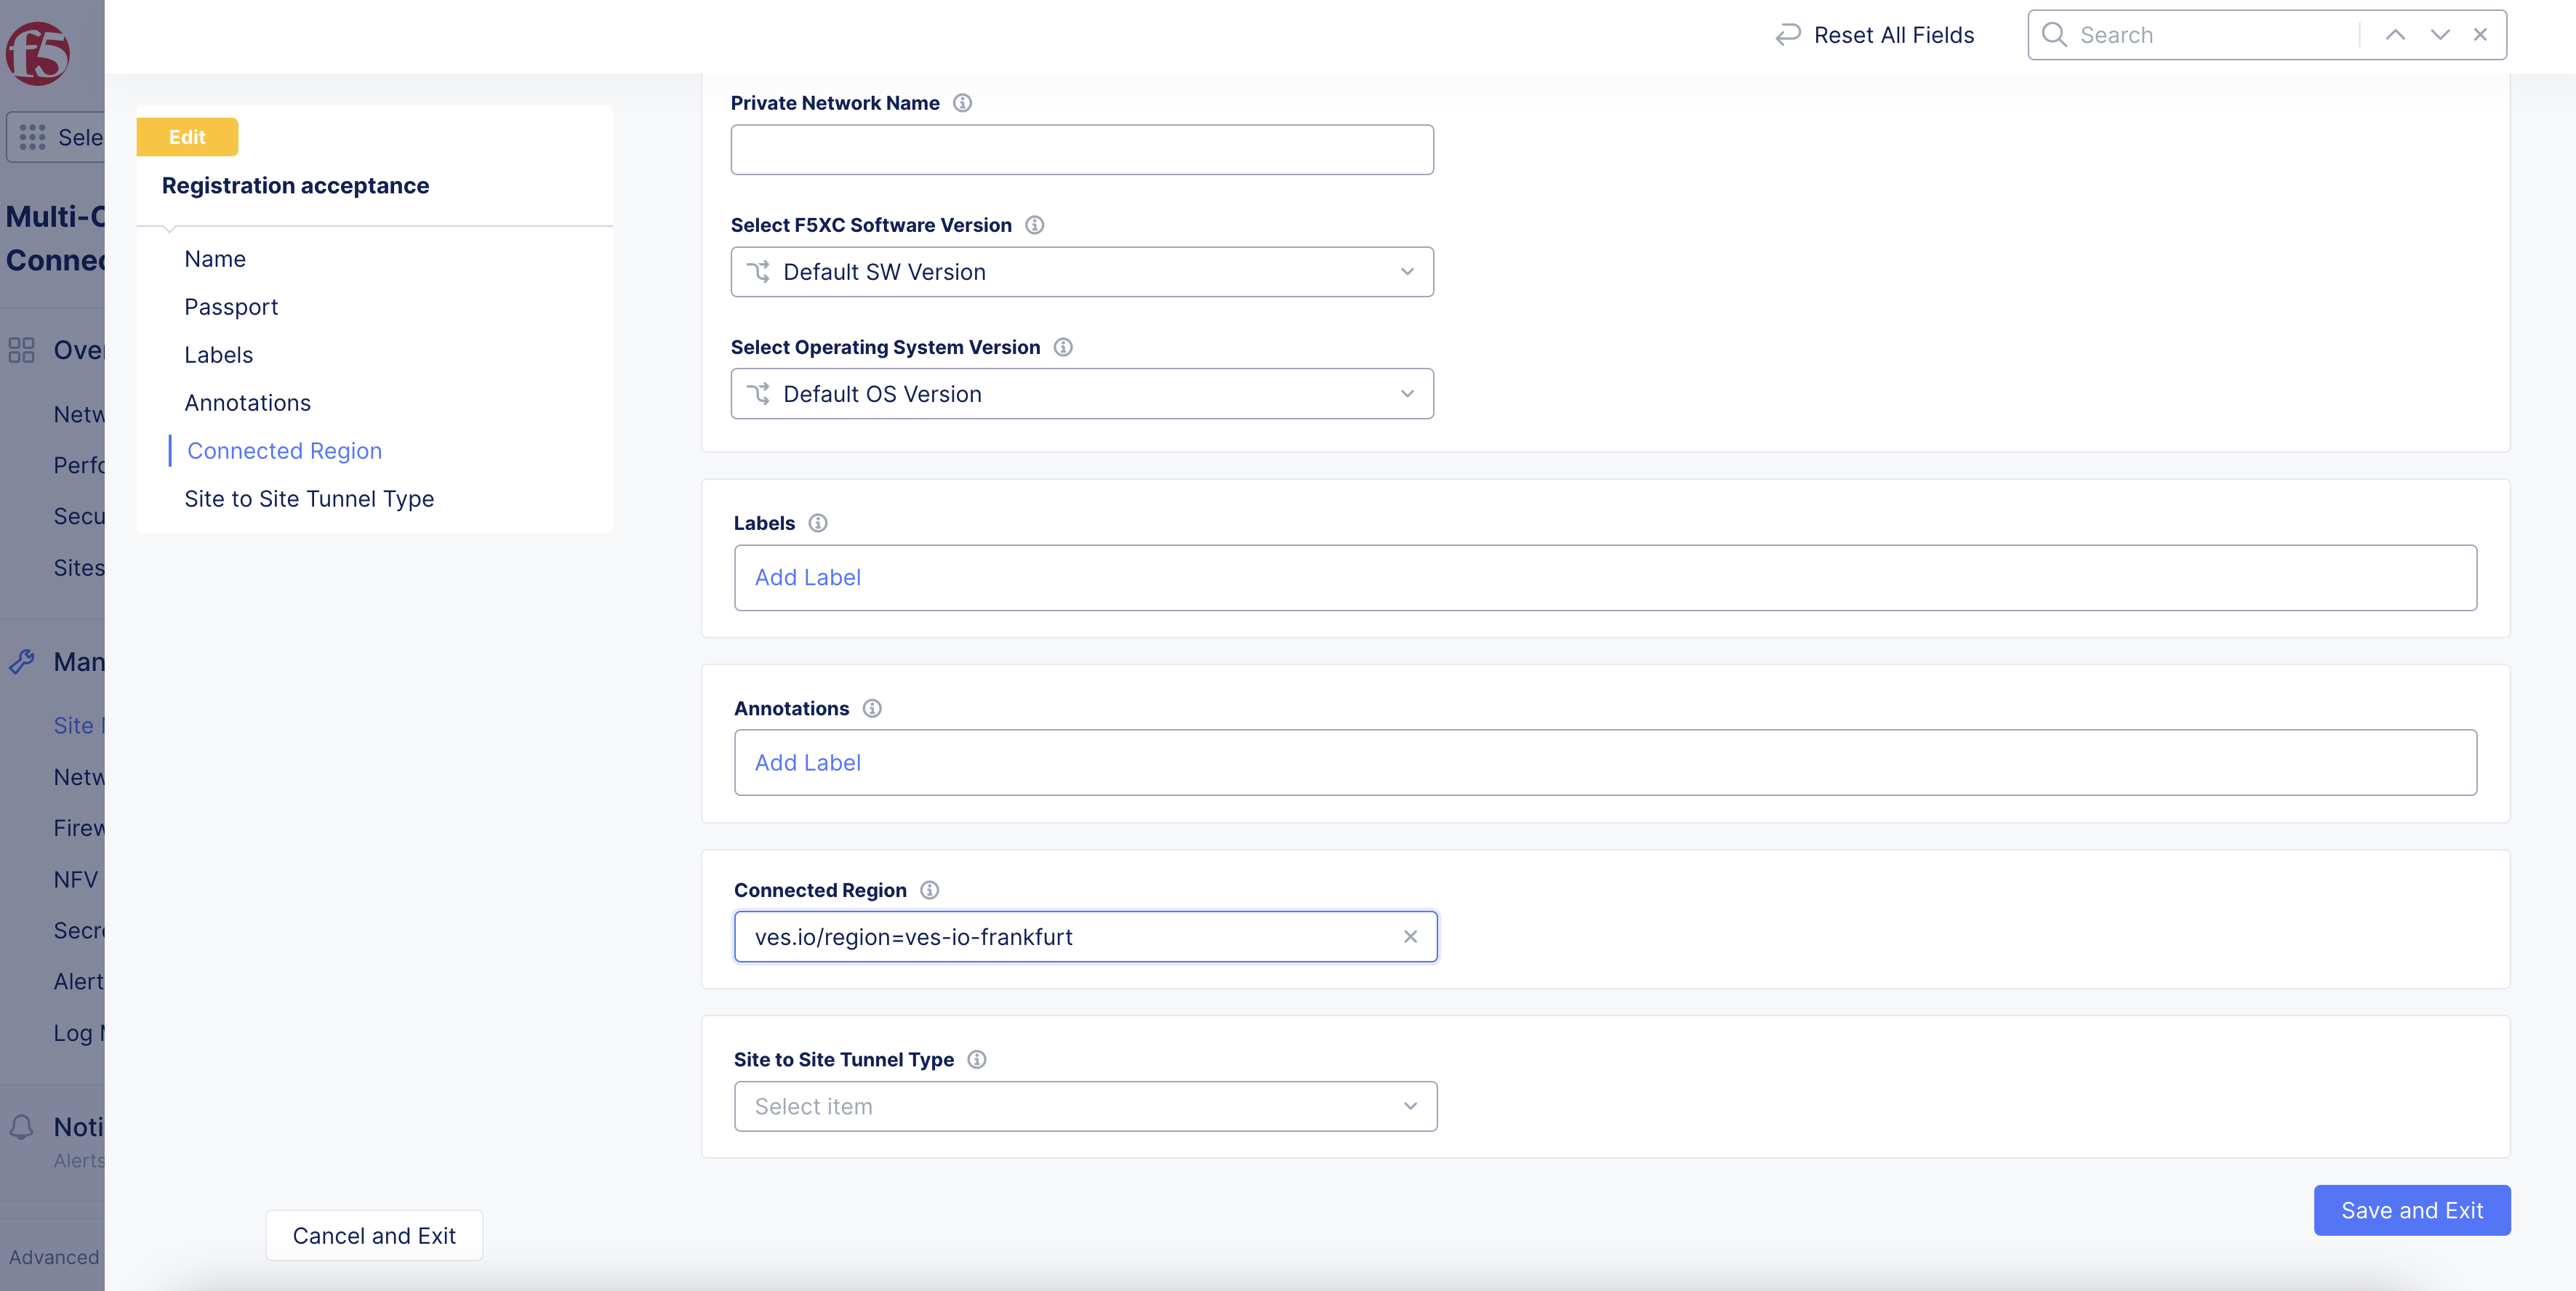Show info for Private Network Name

click(962, 103)
